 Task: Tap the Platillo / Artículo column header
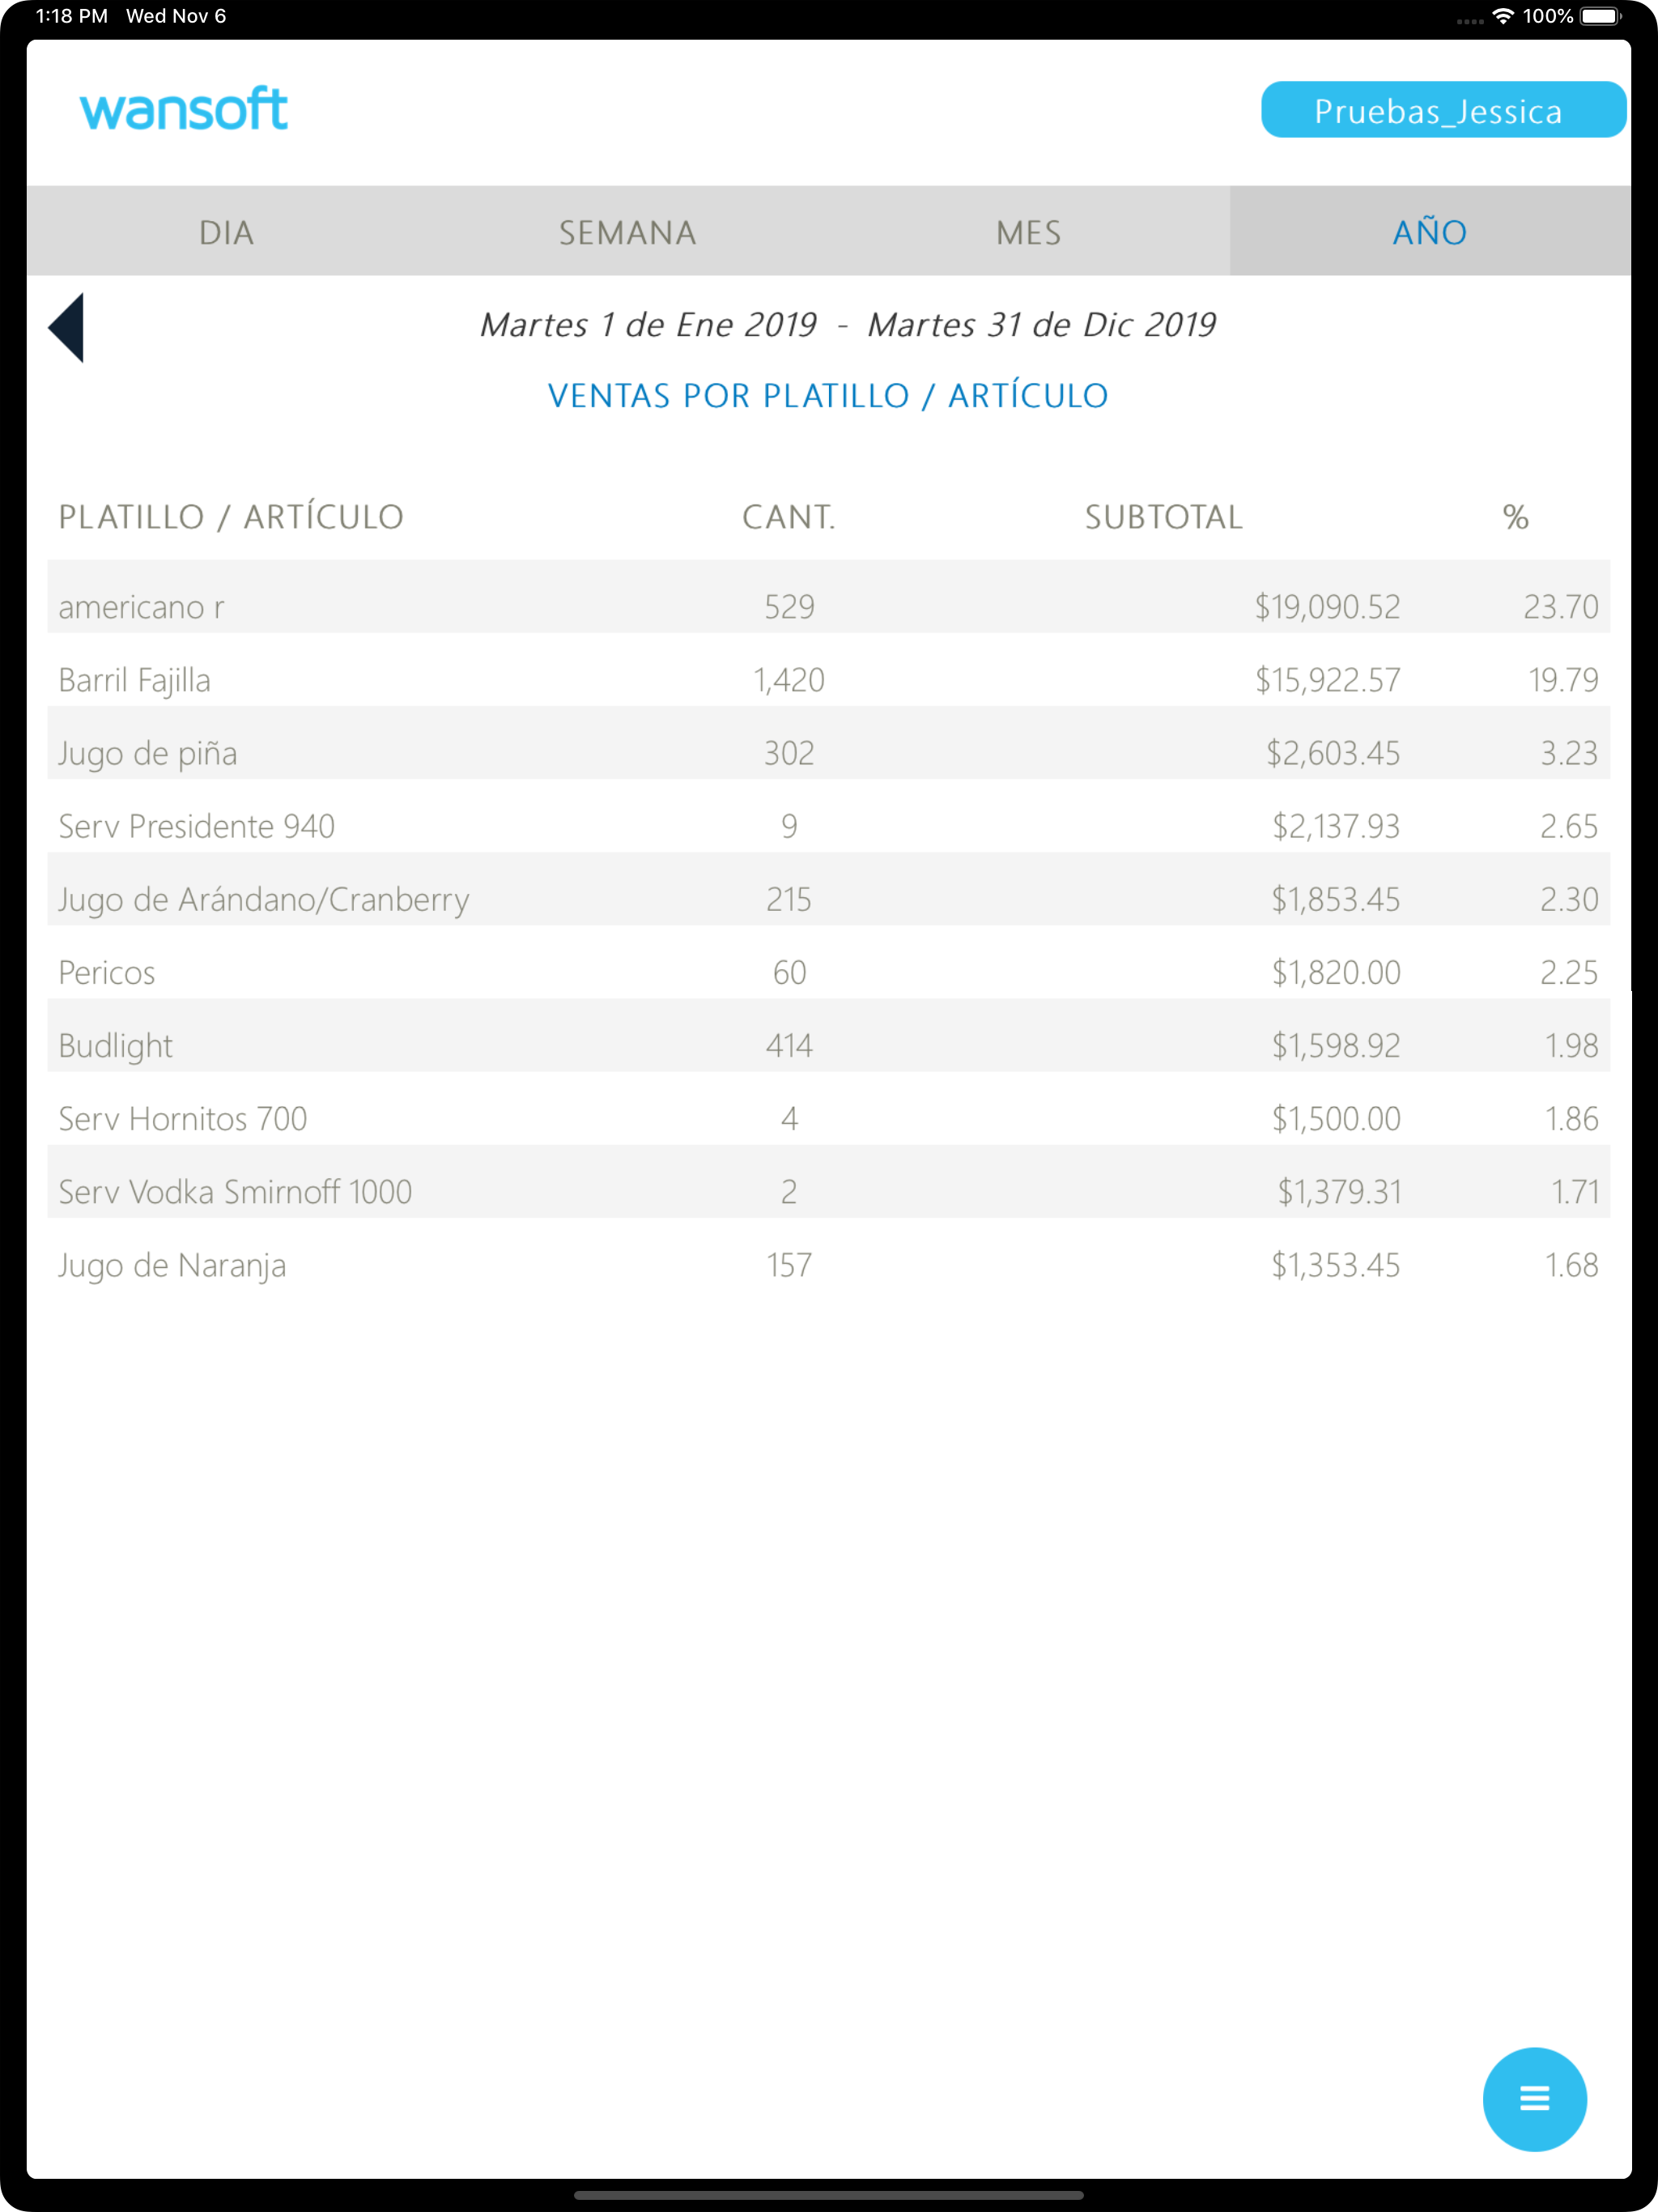click(231, 517)
